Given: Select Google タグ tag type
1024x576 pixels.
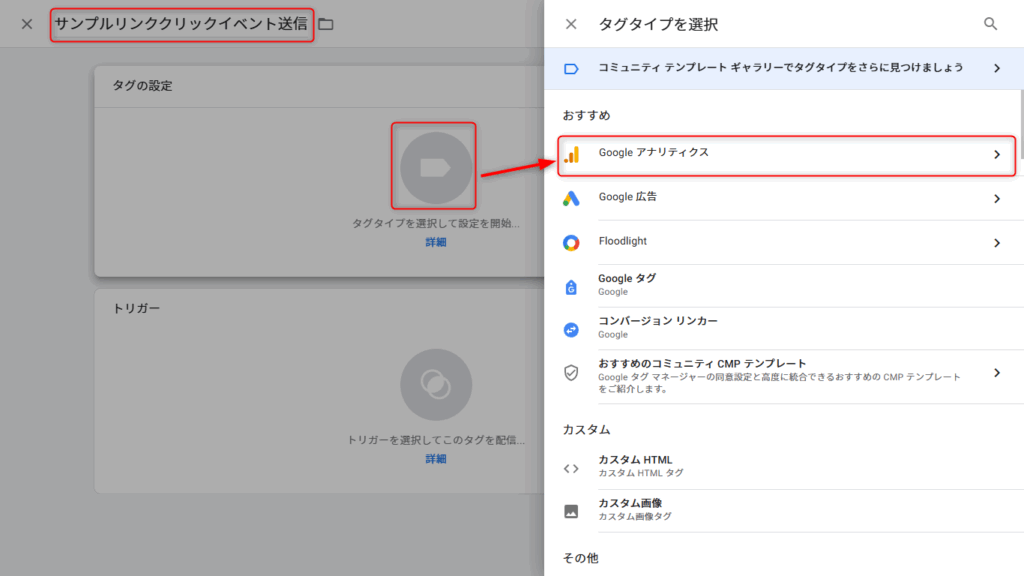Looking at the screenshot, I should (784, 286).
